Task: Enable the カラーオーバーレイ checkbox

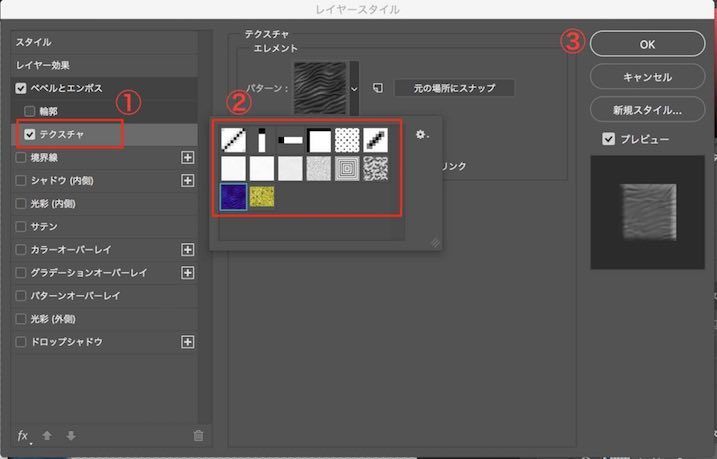Action: 21,250
